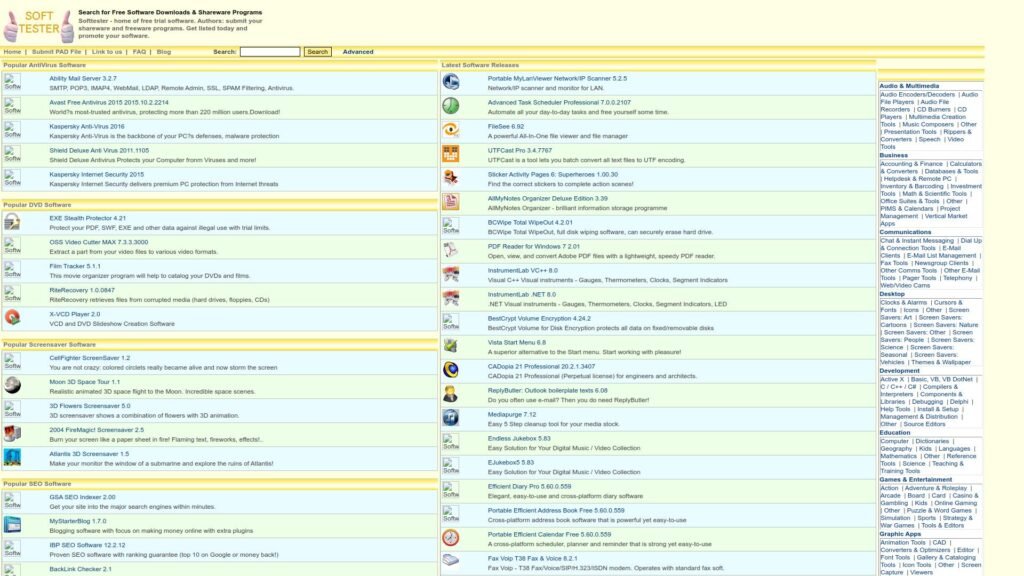
Task: Click the image placeholder beside Film Tracker
Action: tap(12, 270)
